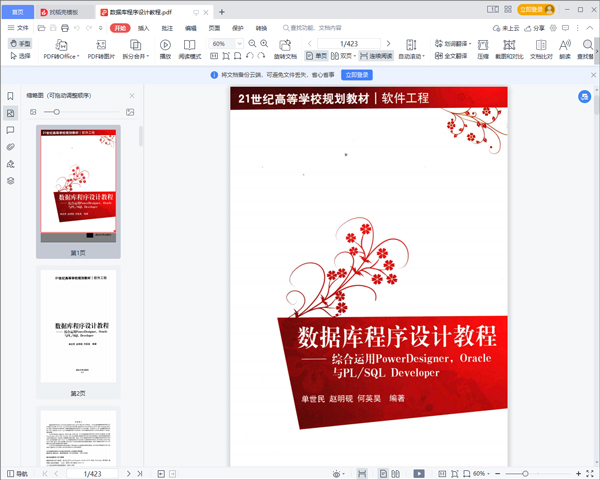Go to next page with ribbon arrow
This screenshot has height=480, width=600.
tap(388, 43)
